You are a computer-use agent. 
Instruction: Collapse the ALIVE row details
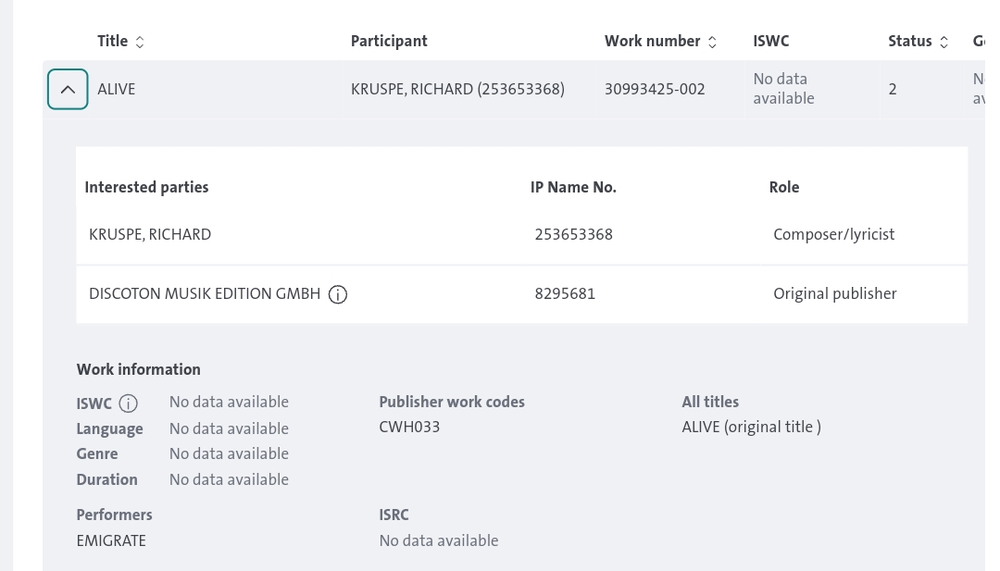pos(68,89)
